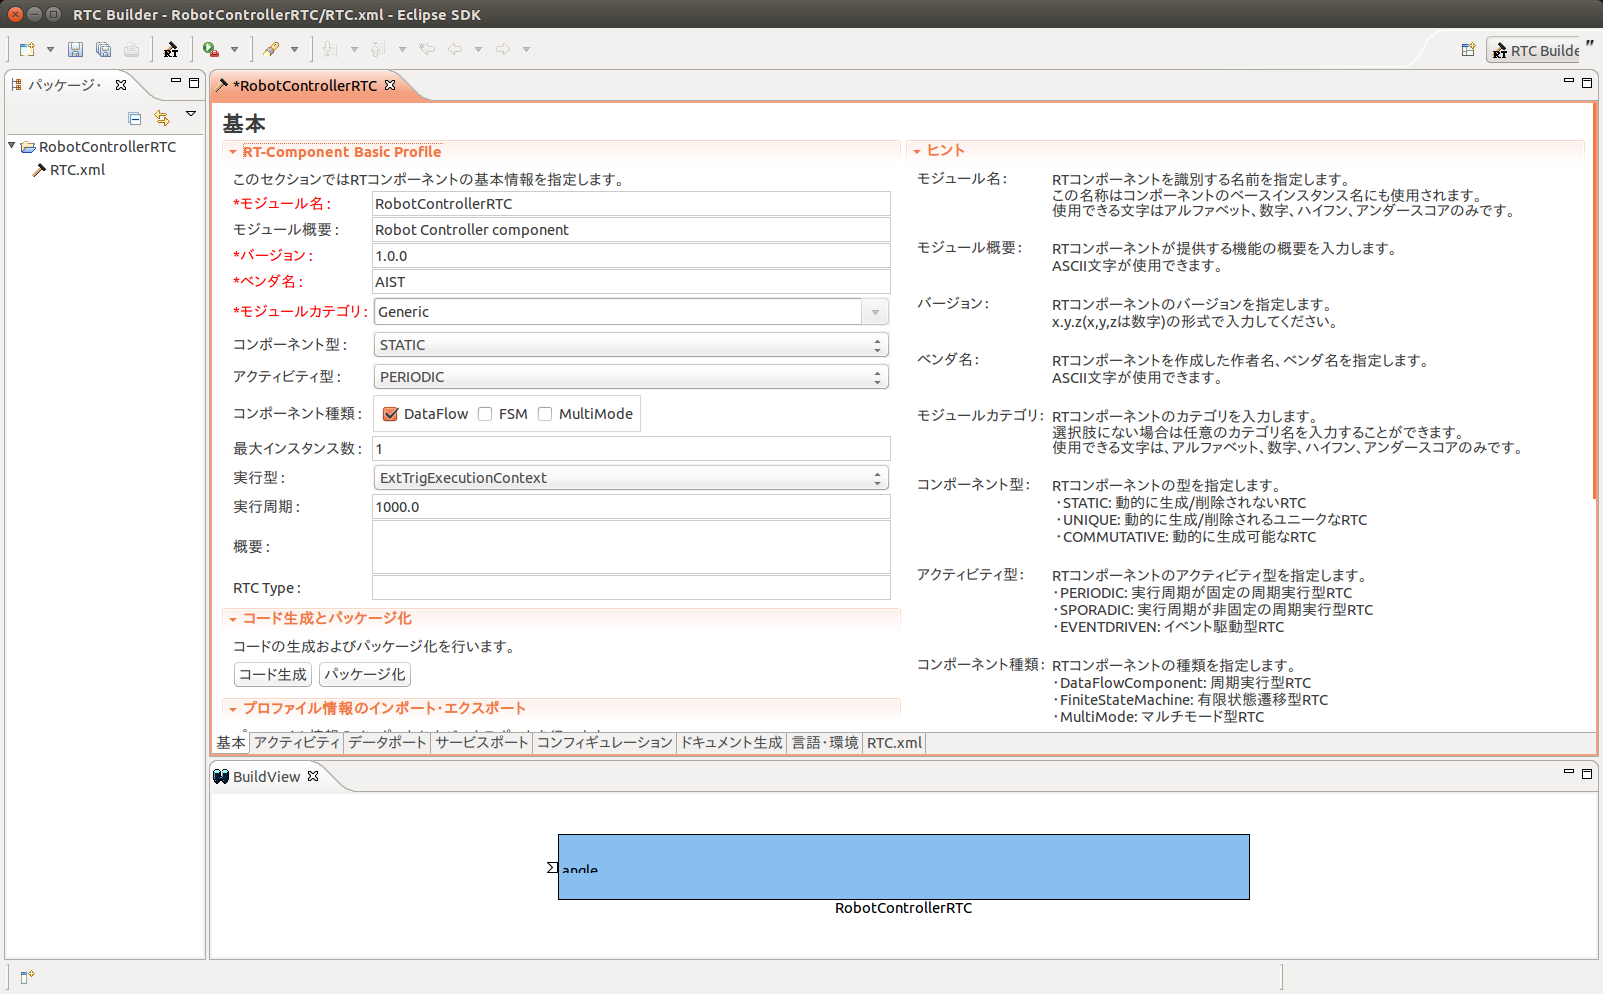Screen dimensions: 1603x994
Task: Click the Print toolbar icon
Action: click(x=131, y=49)
